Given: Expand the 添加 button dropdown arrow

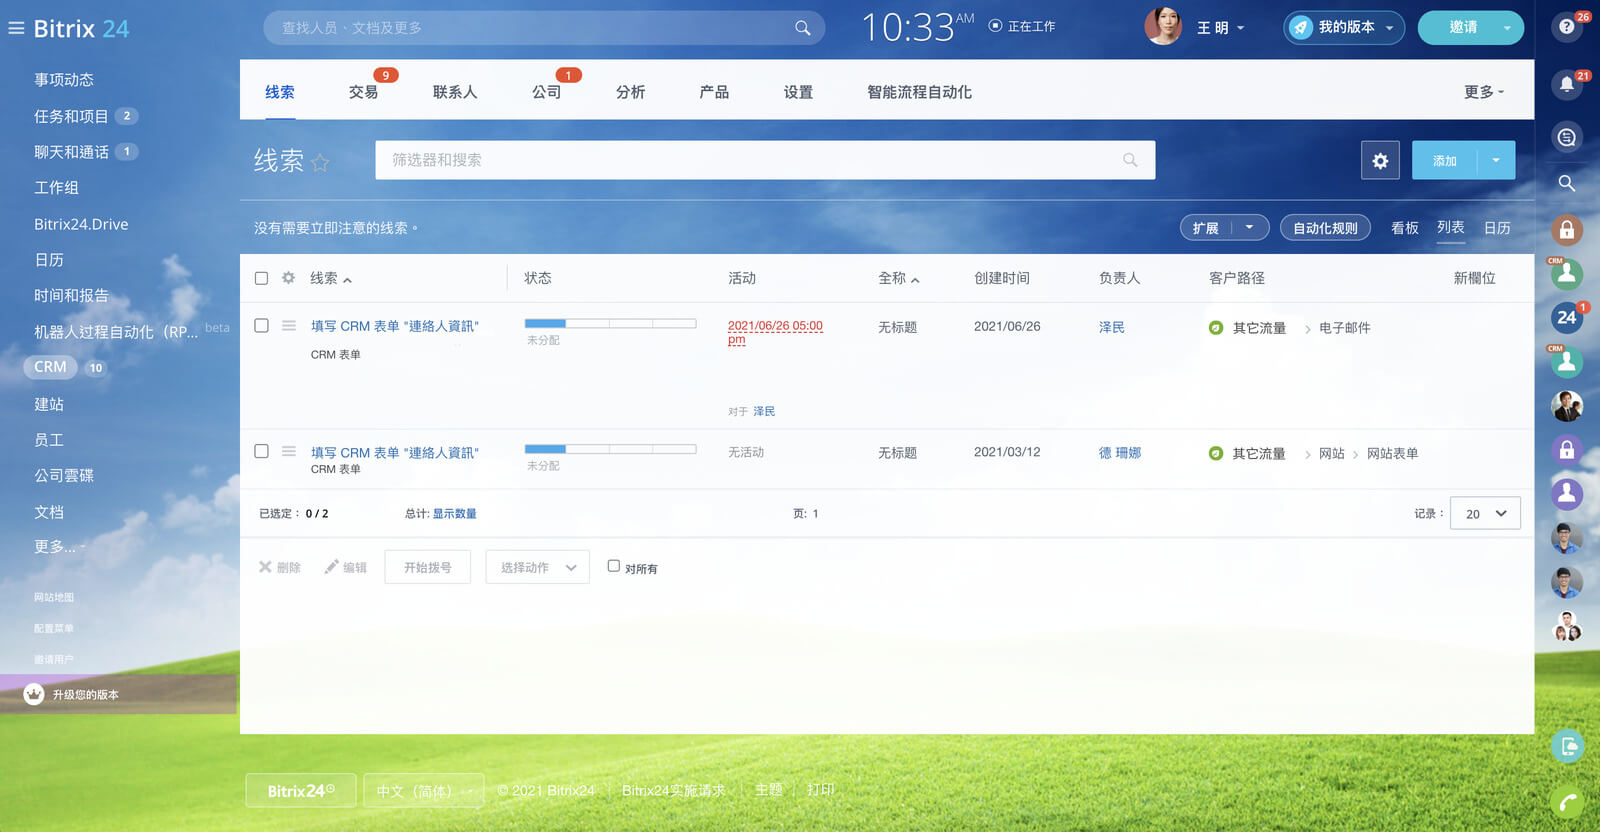Looking at the screenshot, I should click(1496, 160).
